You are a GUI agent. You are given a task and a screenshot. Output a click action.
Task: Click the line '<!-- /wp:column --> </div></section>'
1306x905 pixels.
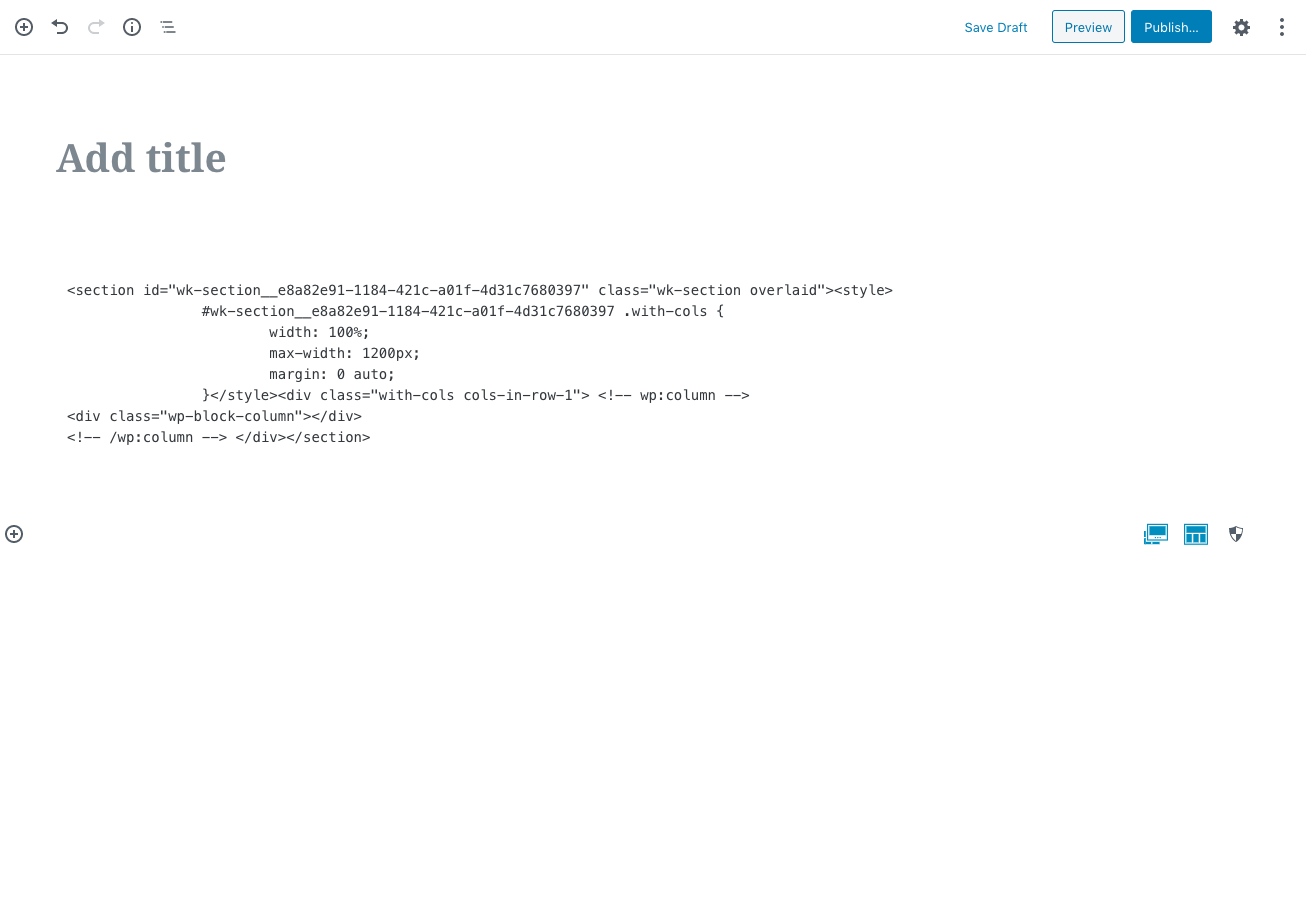pyautogui.click(x=218, y=437)
